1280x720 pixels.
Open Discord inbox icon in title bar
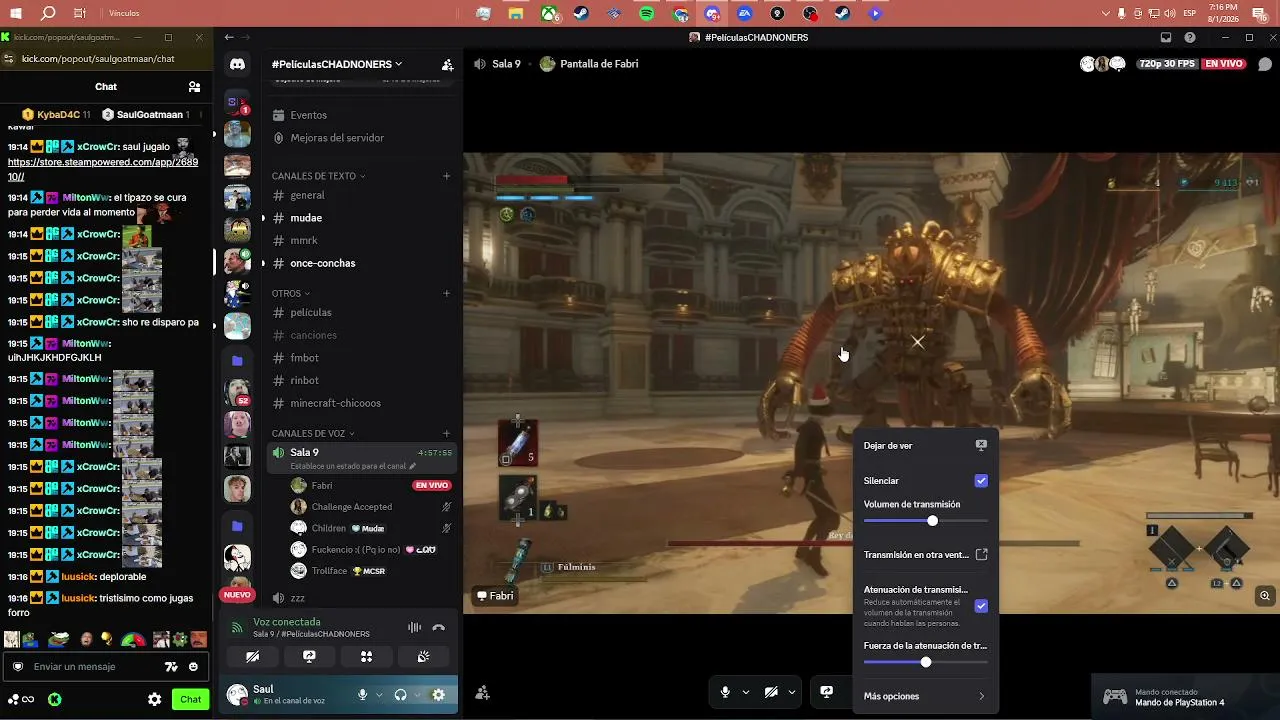1166,38
